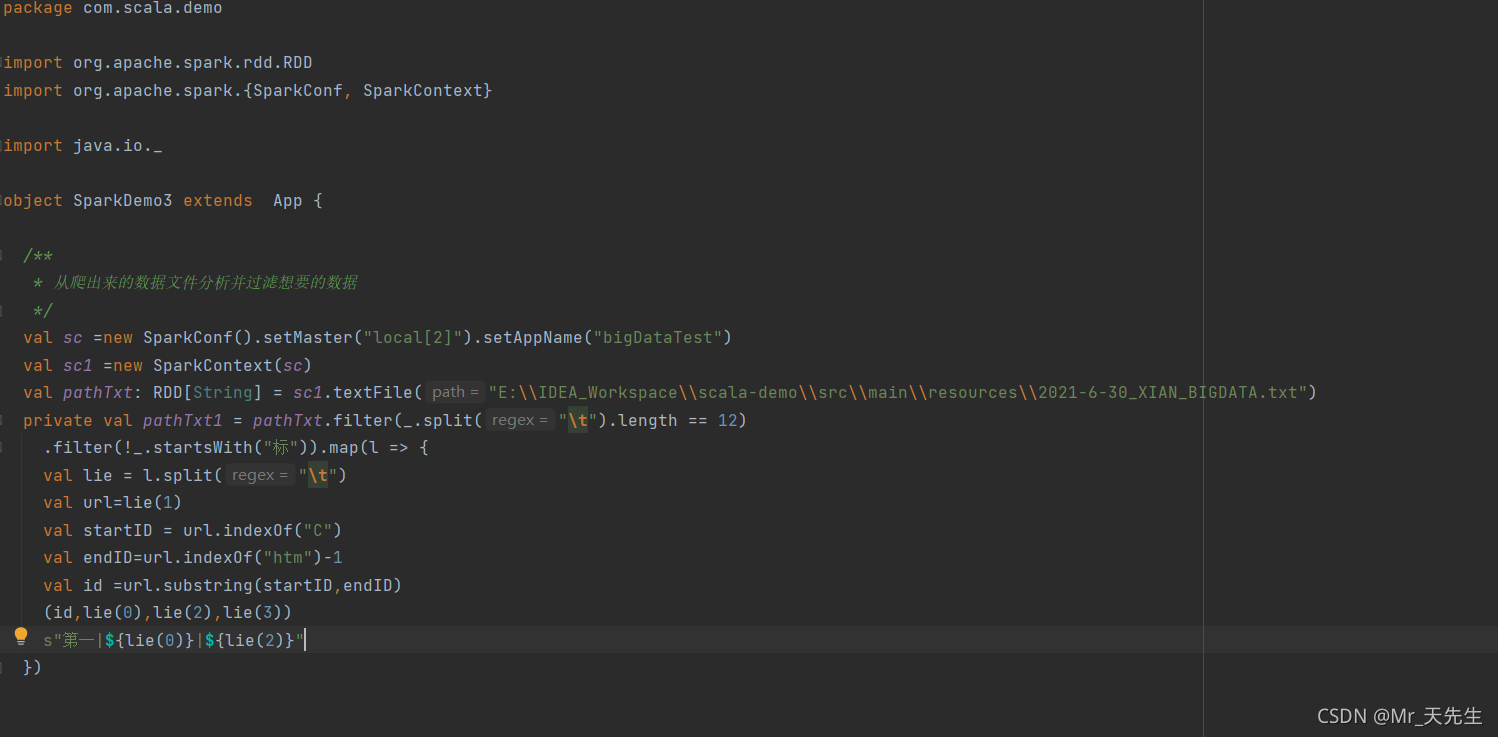Click the "C" string in indexOf
The width and height of the screenshot is (1498, 737).
pyautogui.click(x=318, y=531)
